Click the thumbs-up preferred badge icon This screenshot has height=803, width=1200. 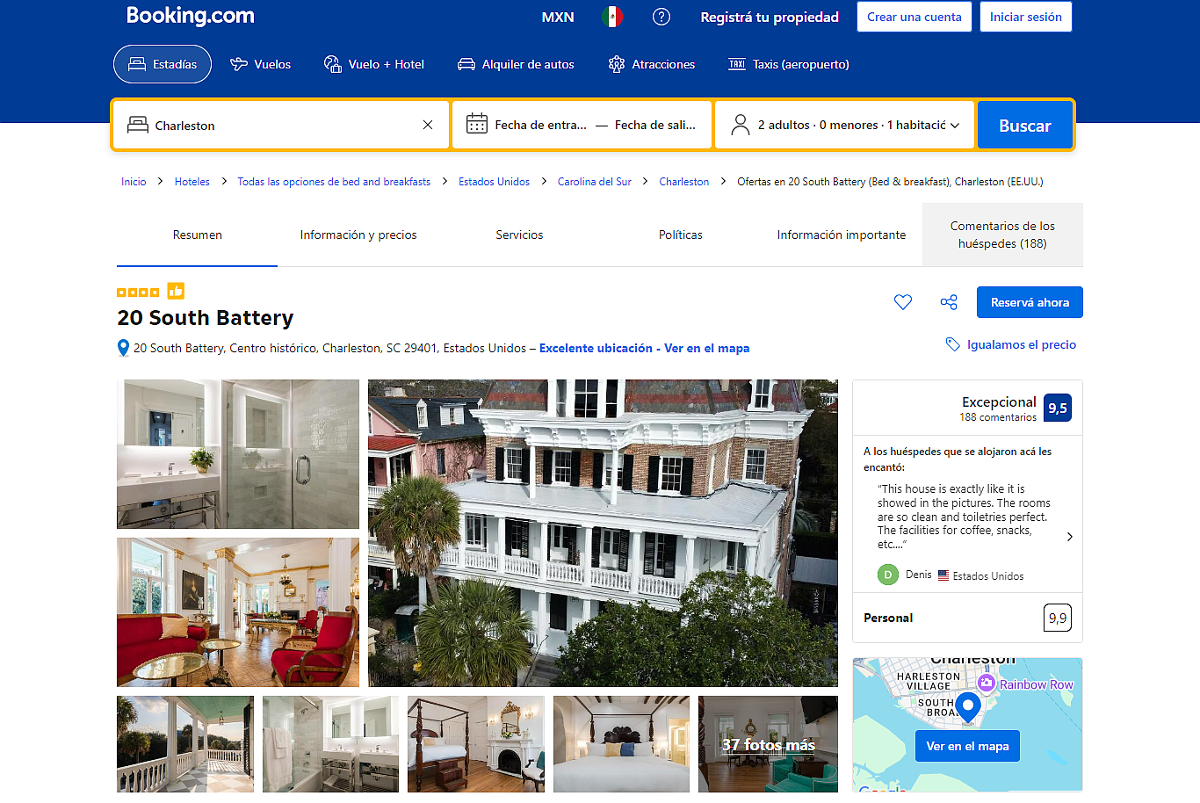[176, 292]
